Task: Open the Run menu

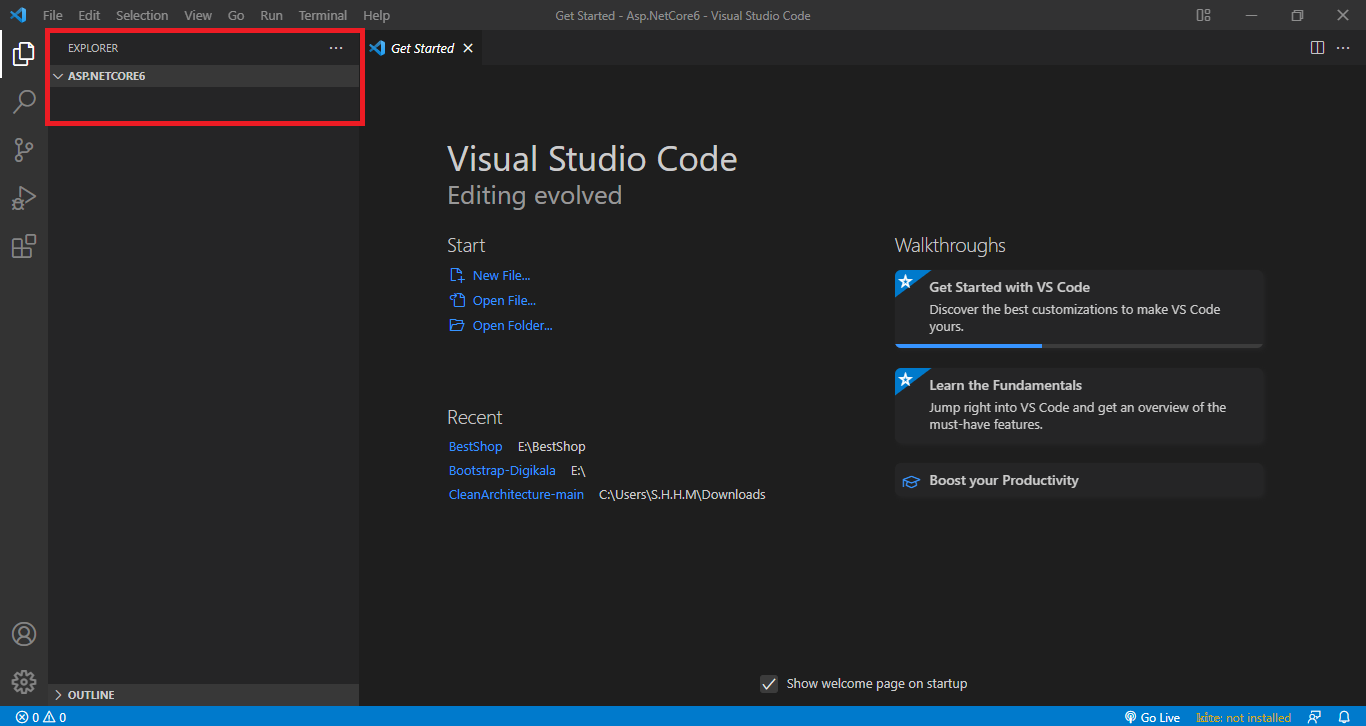Action: 271,15
